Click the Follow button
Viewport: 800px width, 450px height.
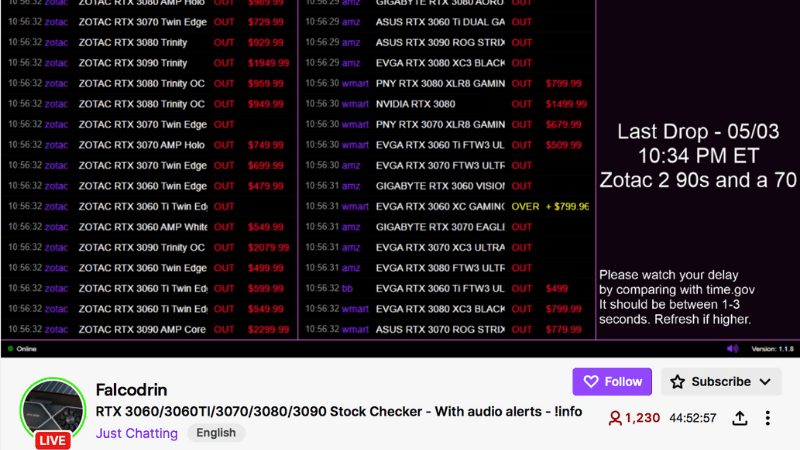[612, 381]
